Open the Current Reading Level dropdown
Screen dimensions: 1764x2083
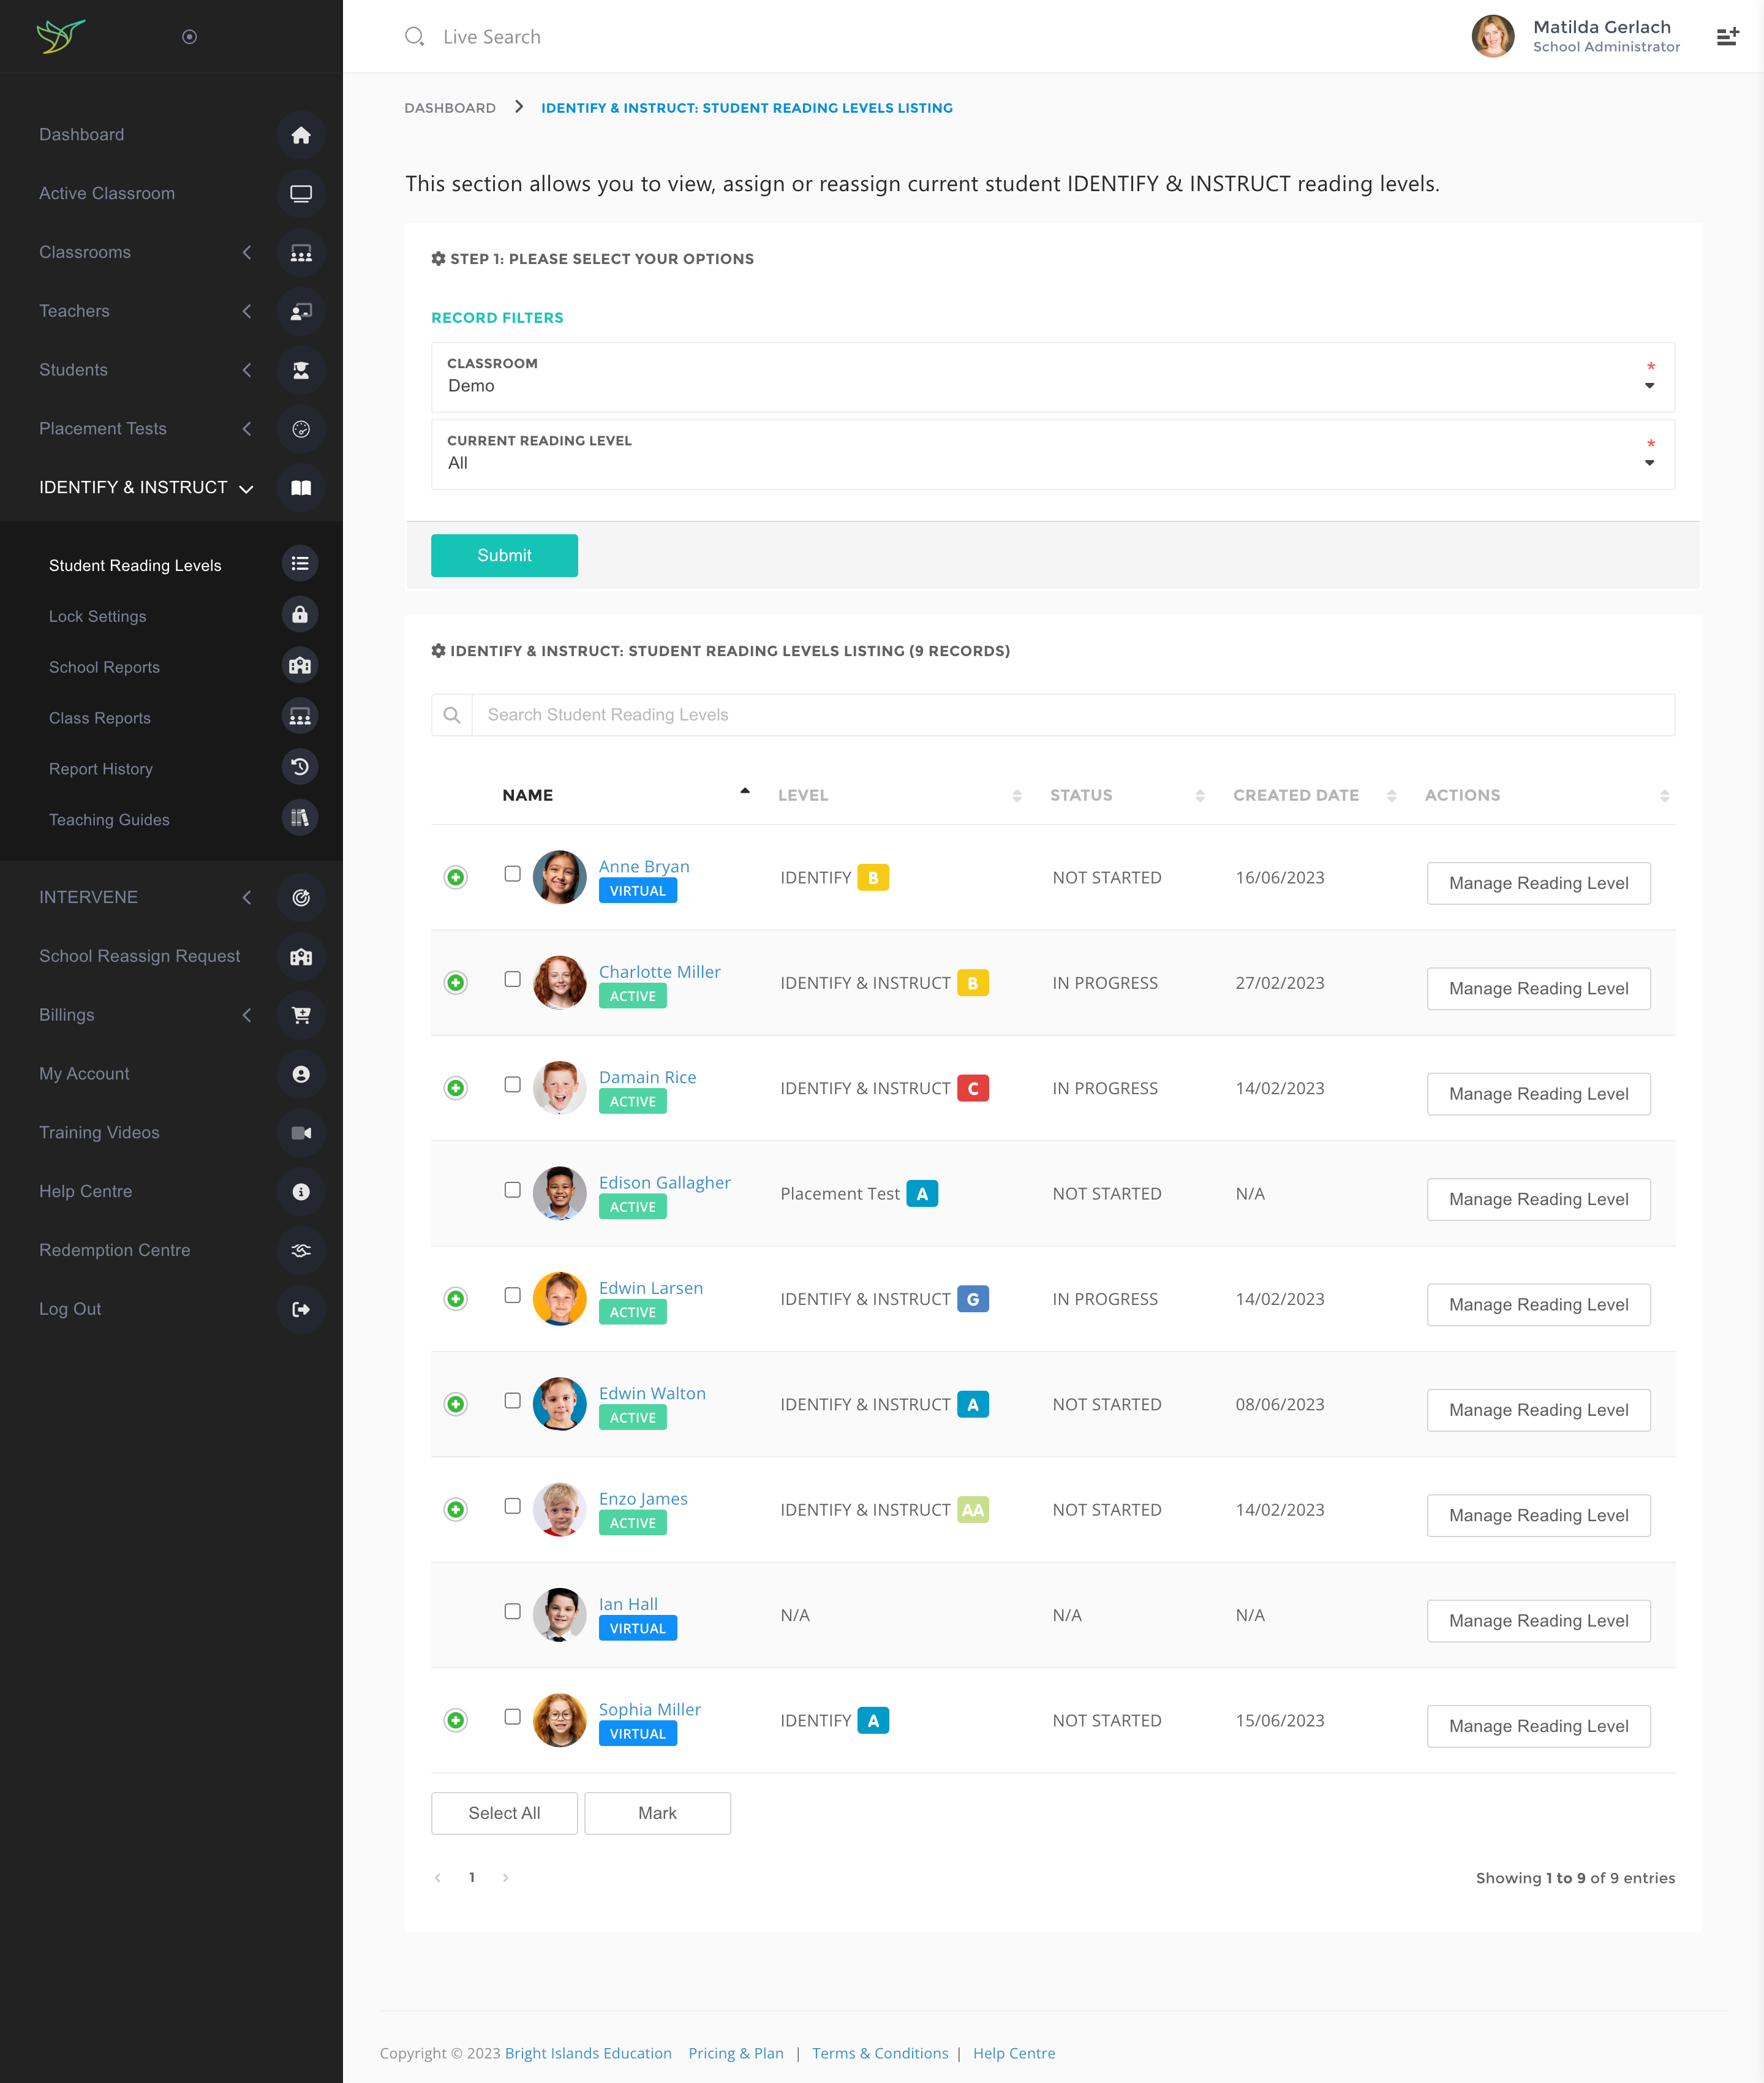coord(1052,454)
